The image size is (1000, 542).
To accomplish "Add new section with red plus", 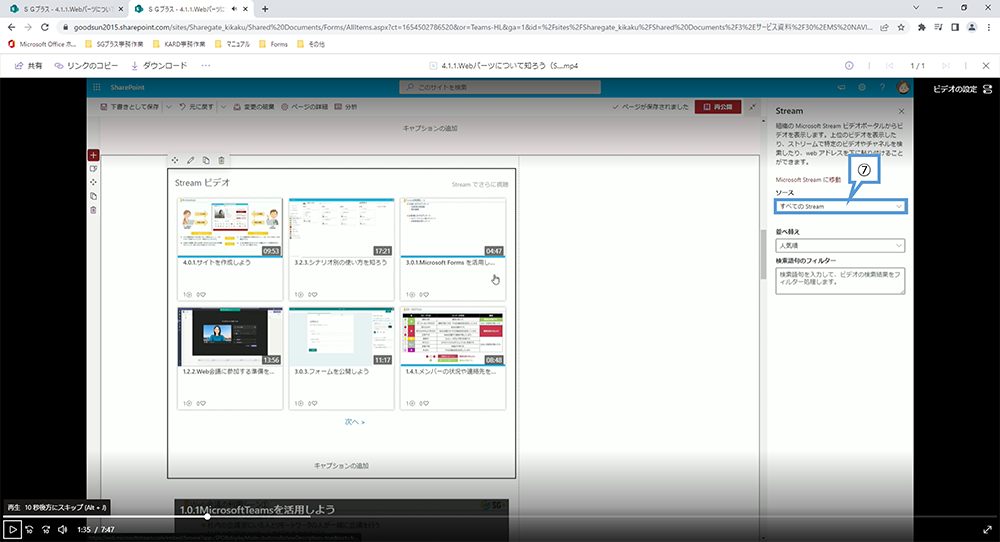I will [93, 155].
